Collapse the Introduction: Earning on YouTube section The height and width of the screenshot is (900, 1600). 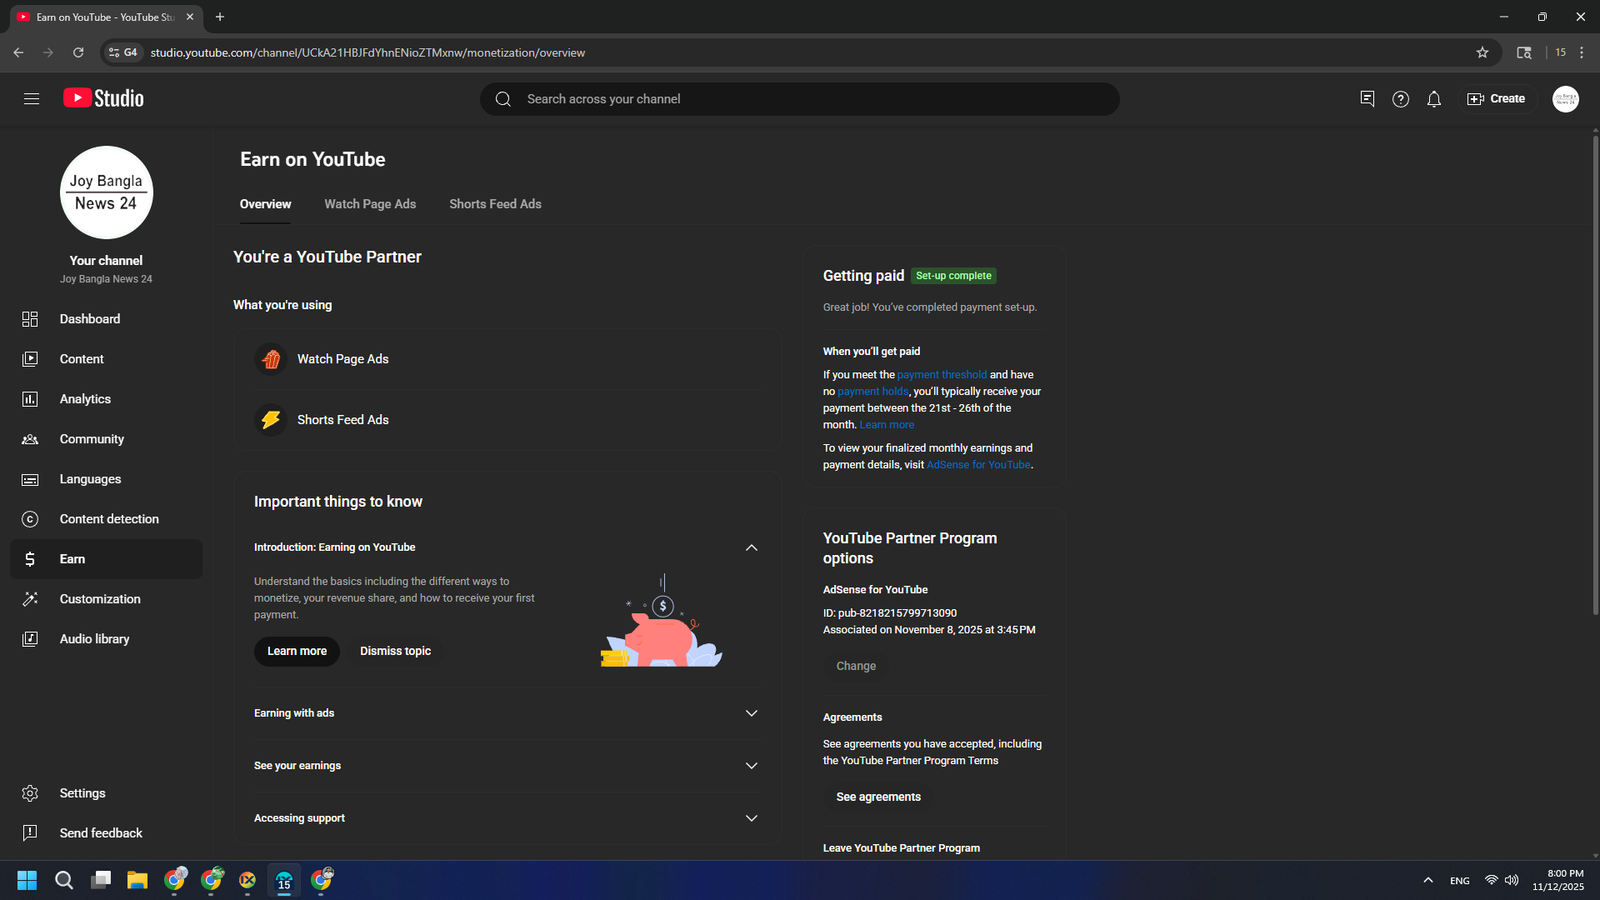751,548
